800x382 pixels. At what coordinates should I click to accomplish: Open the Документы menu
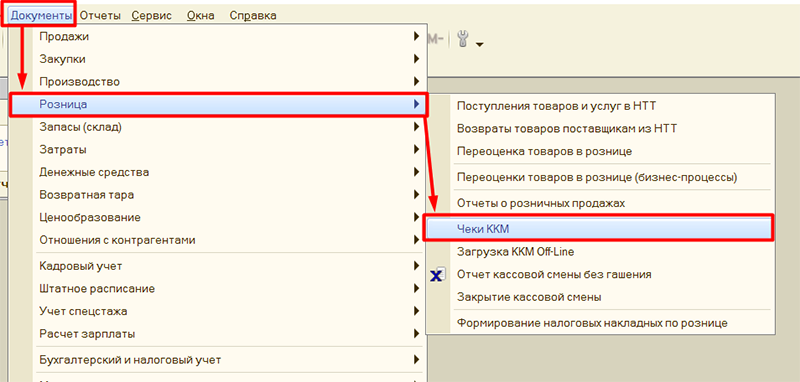(x=41, y=15)
